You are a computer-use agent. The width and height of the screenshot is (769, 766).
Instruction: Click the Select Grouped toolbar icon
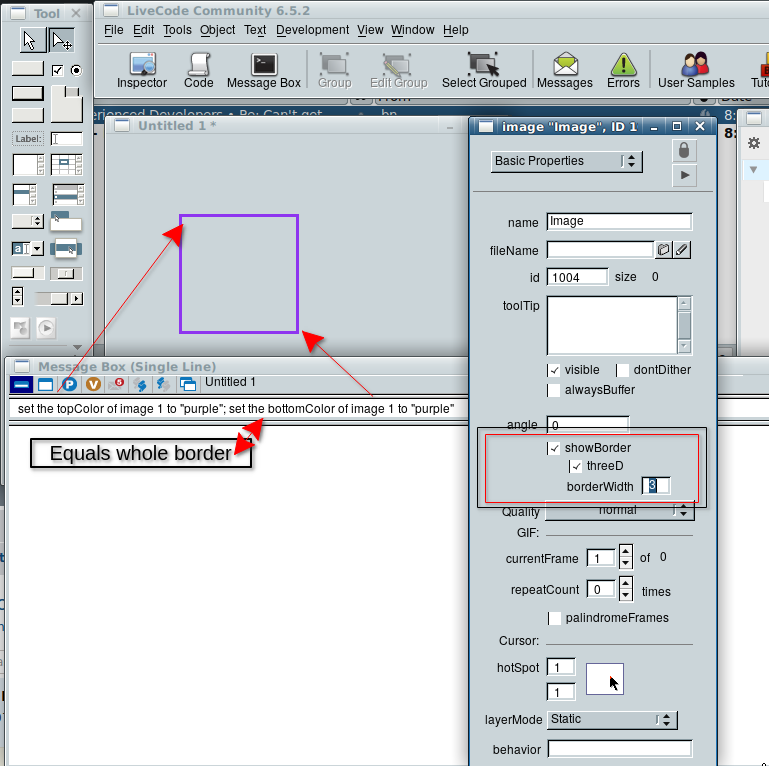(x=485, y=69)
